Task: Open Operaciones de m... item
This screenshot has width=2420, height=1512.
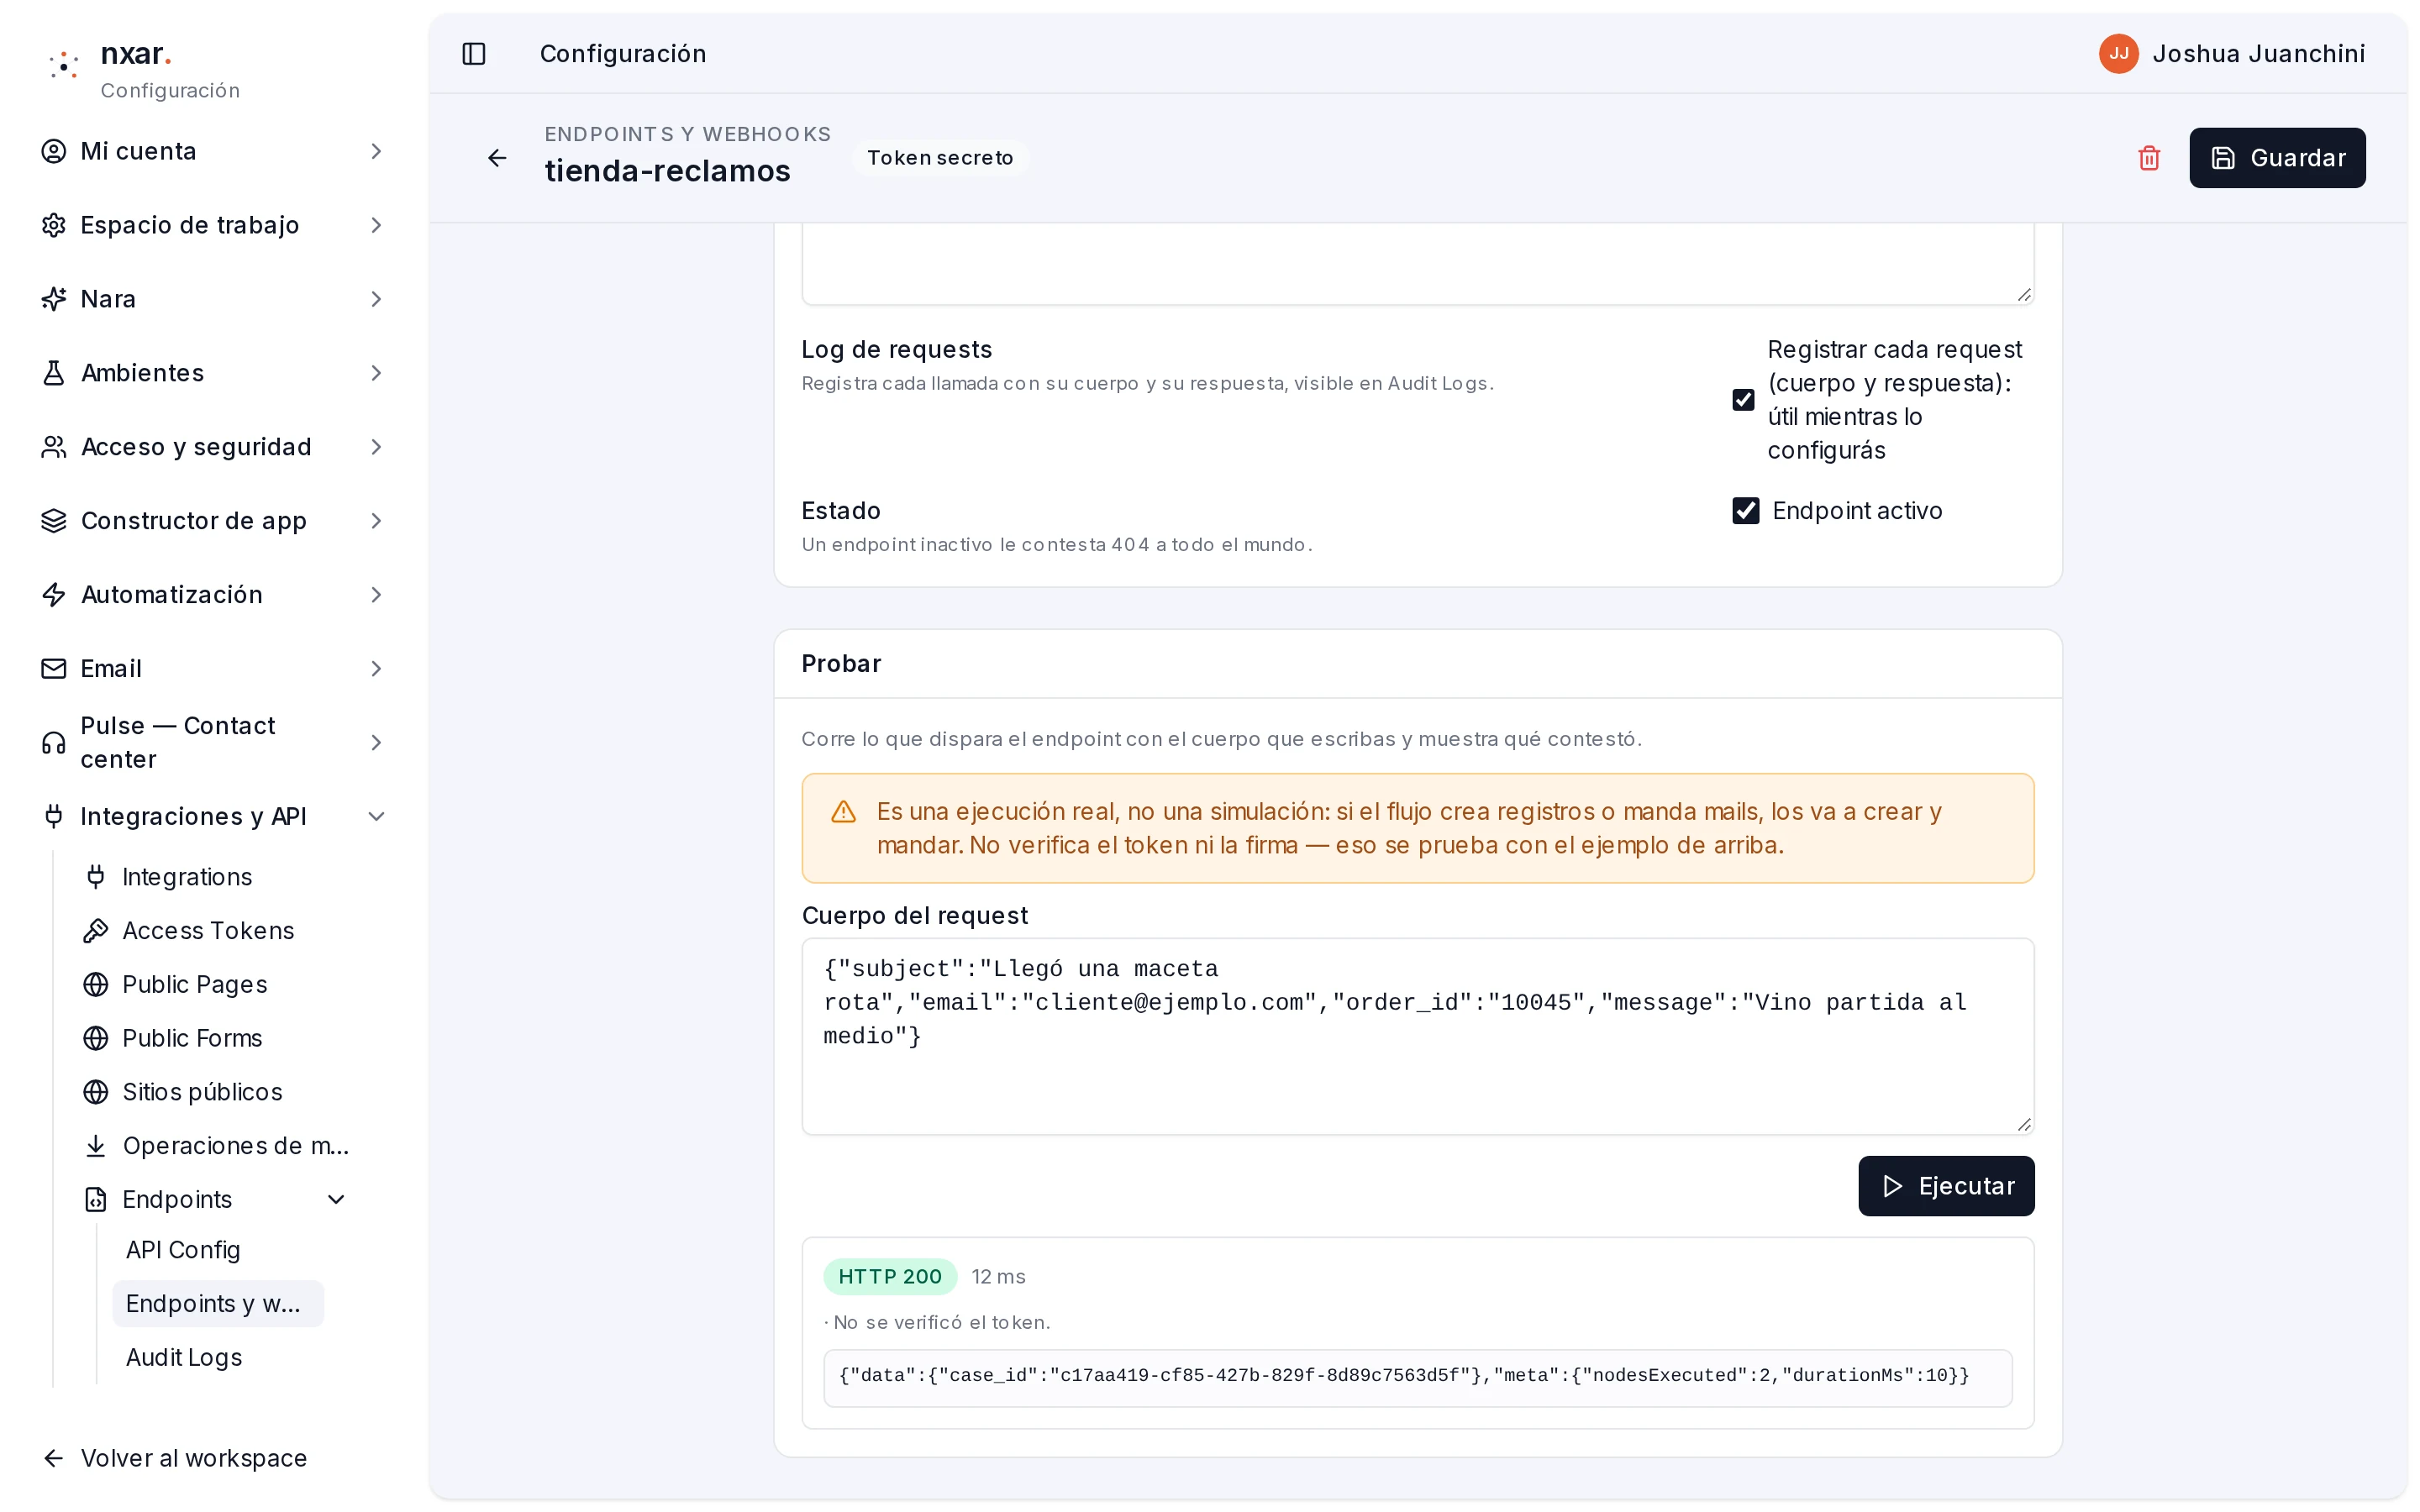Action: click(x=218, y=1146)
